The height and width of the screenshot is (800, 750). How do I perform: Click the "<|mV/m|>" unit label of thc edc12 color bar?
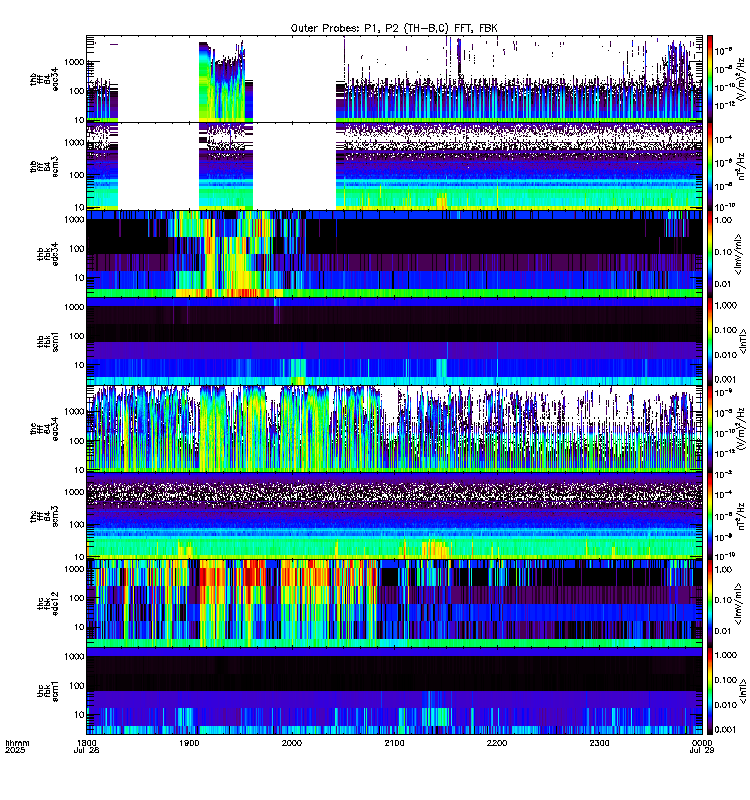tap(738, 605)
